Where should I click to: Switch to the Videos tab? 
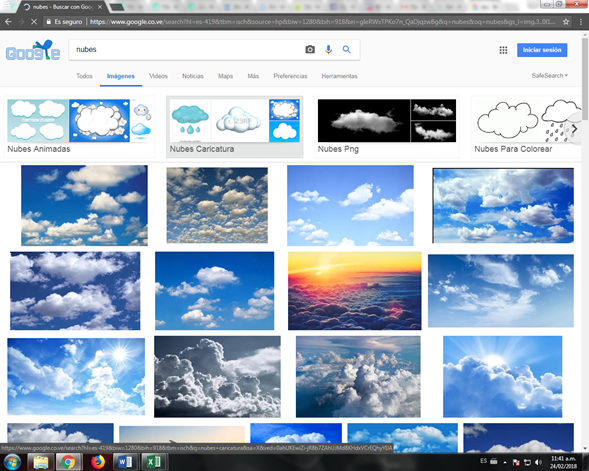158,76
